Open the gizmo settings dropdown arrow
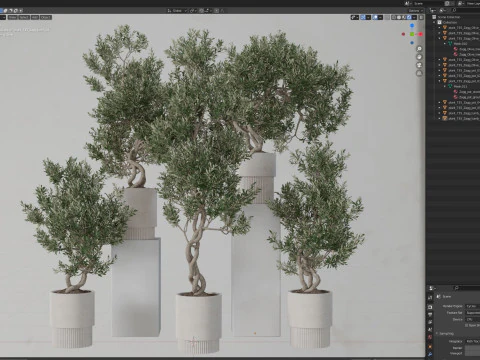This screenshot has width=480, height=360. [368, 17]
